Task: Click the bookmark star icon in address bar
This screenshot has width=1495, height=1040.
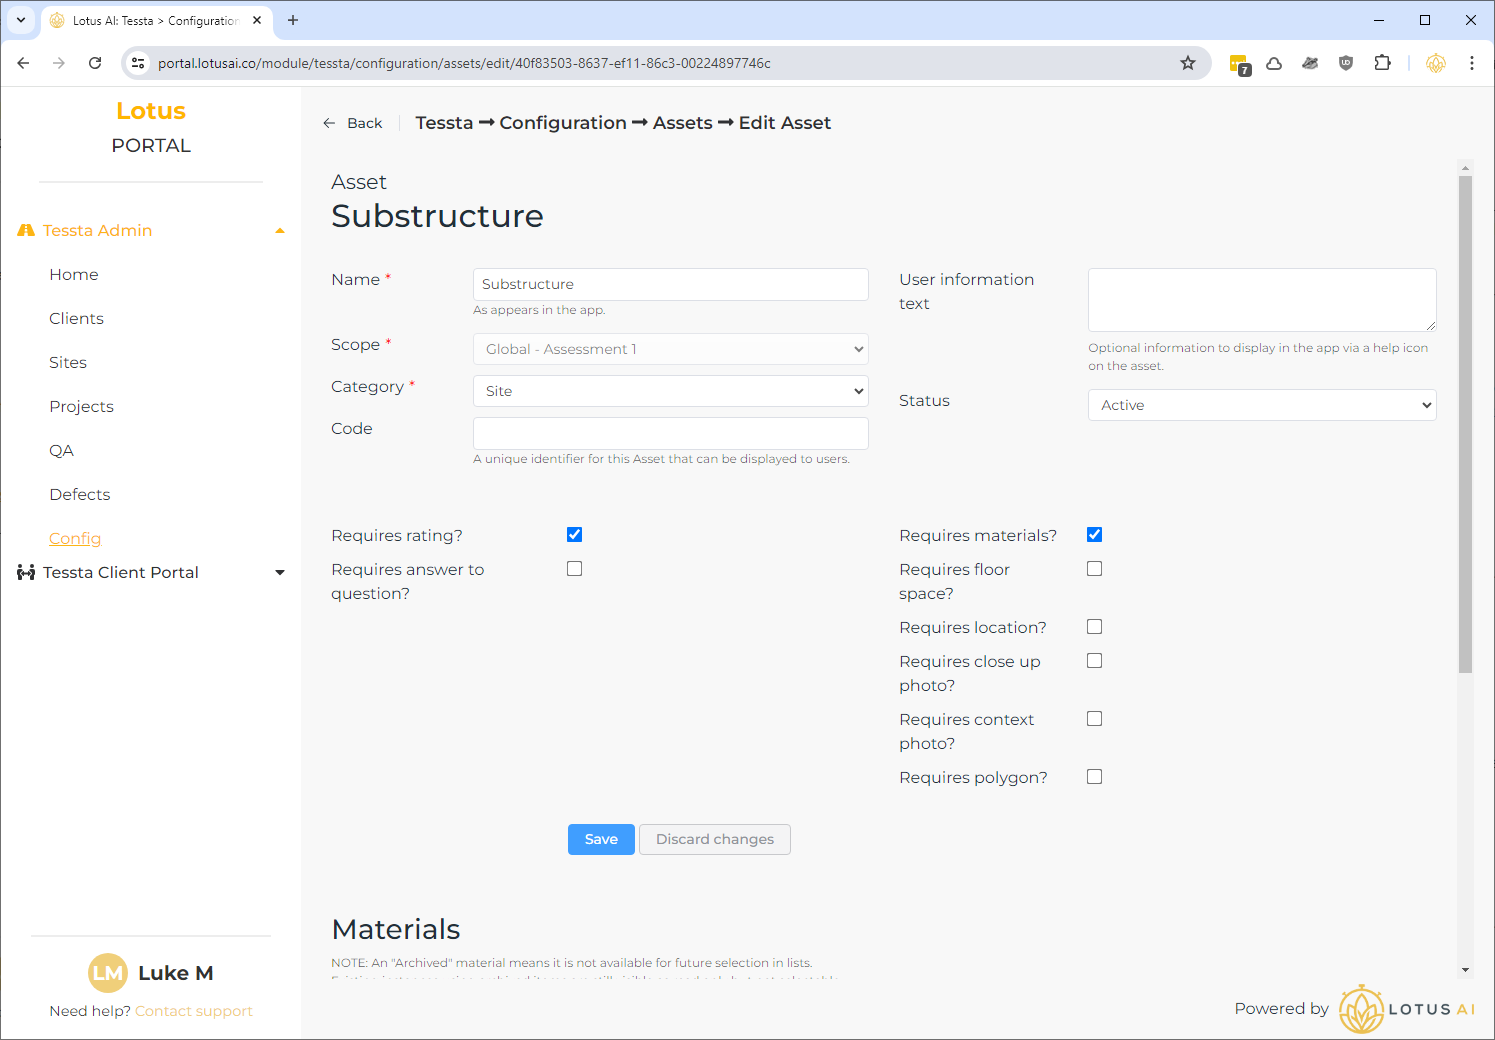Action: coord(1187,63)
